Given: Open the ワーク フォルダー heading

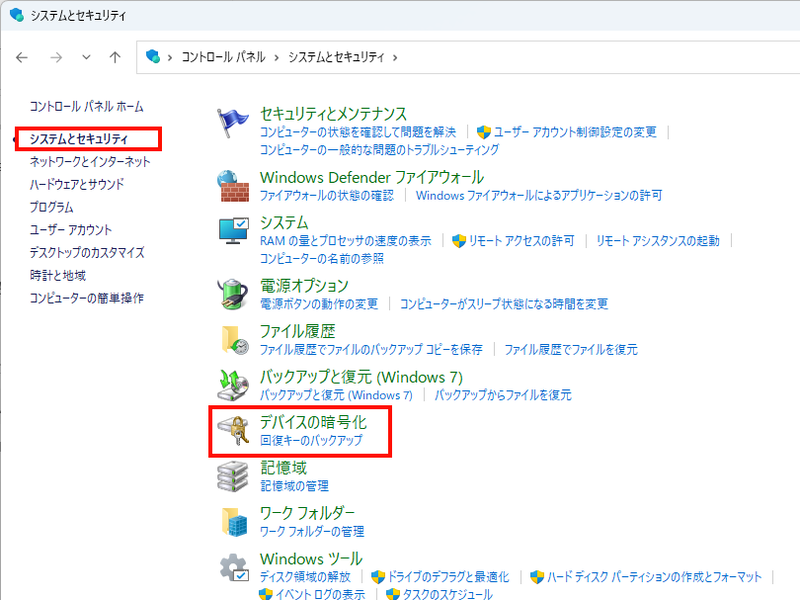Looking at the screenshot, I should point(307,513).
